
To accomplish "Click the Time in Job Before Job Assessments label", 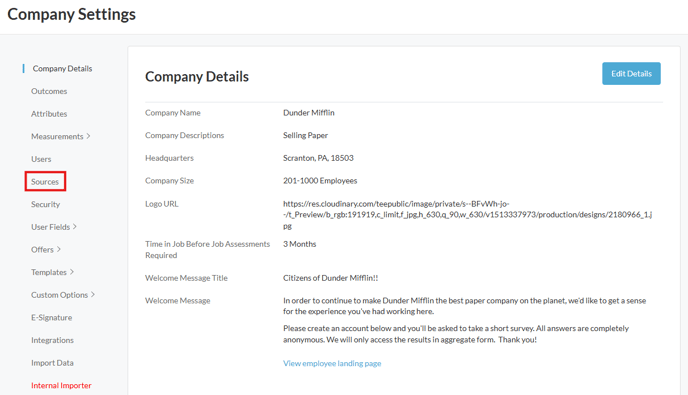I will [x=208, y=250].
